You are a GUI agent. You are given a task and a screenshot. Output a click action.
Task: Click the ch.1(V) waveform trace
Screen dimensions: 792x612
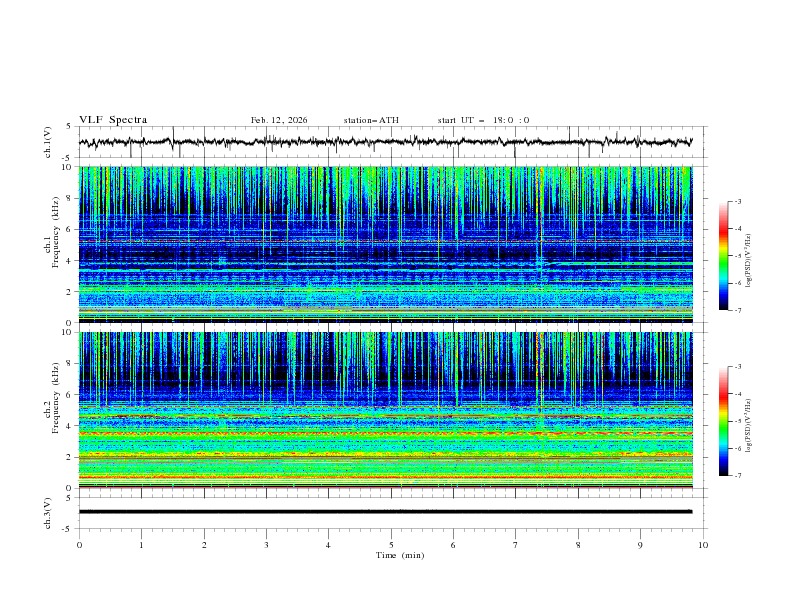coord(386,142)
